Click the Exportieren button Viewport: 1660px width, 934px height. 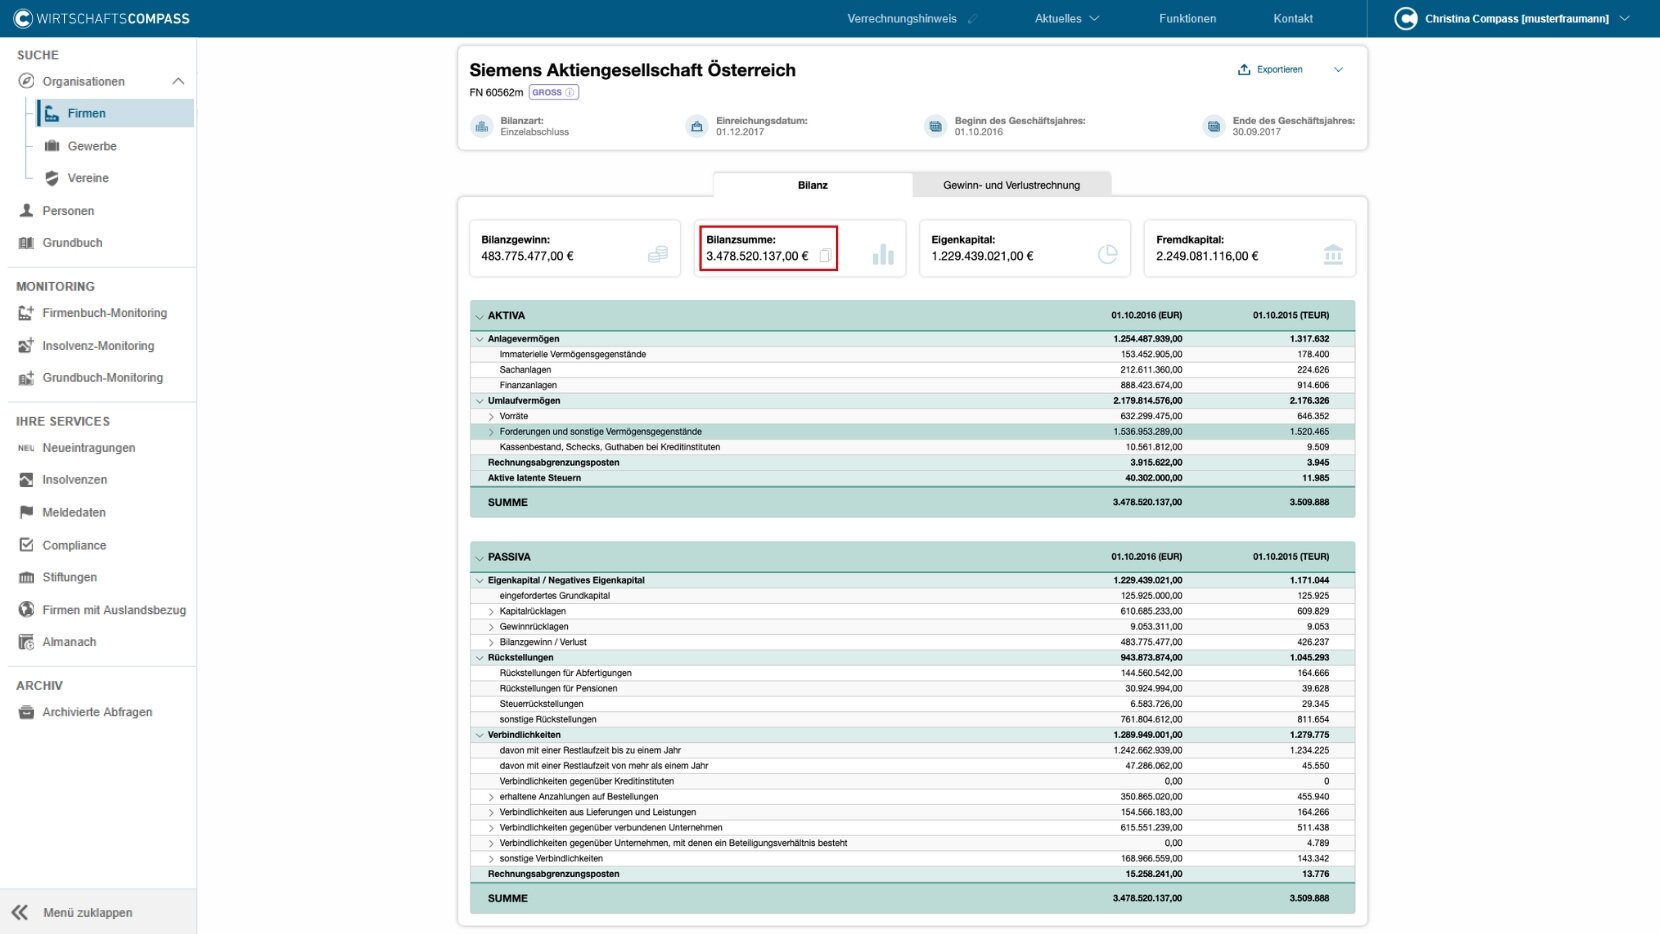pos(1270,70)
